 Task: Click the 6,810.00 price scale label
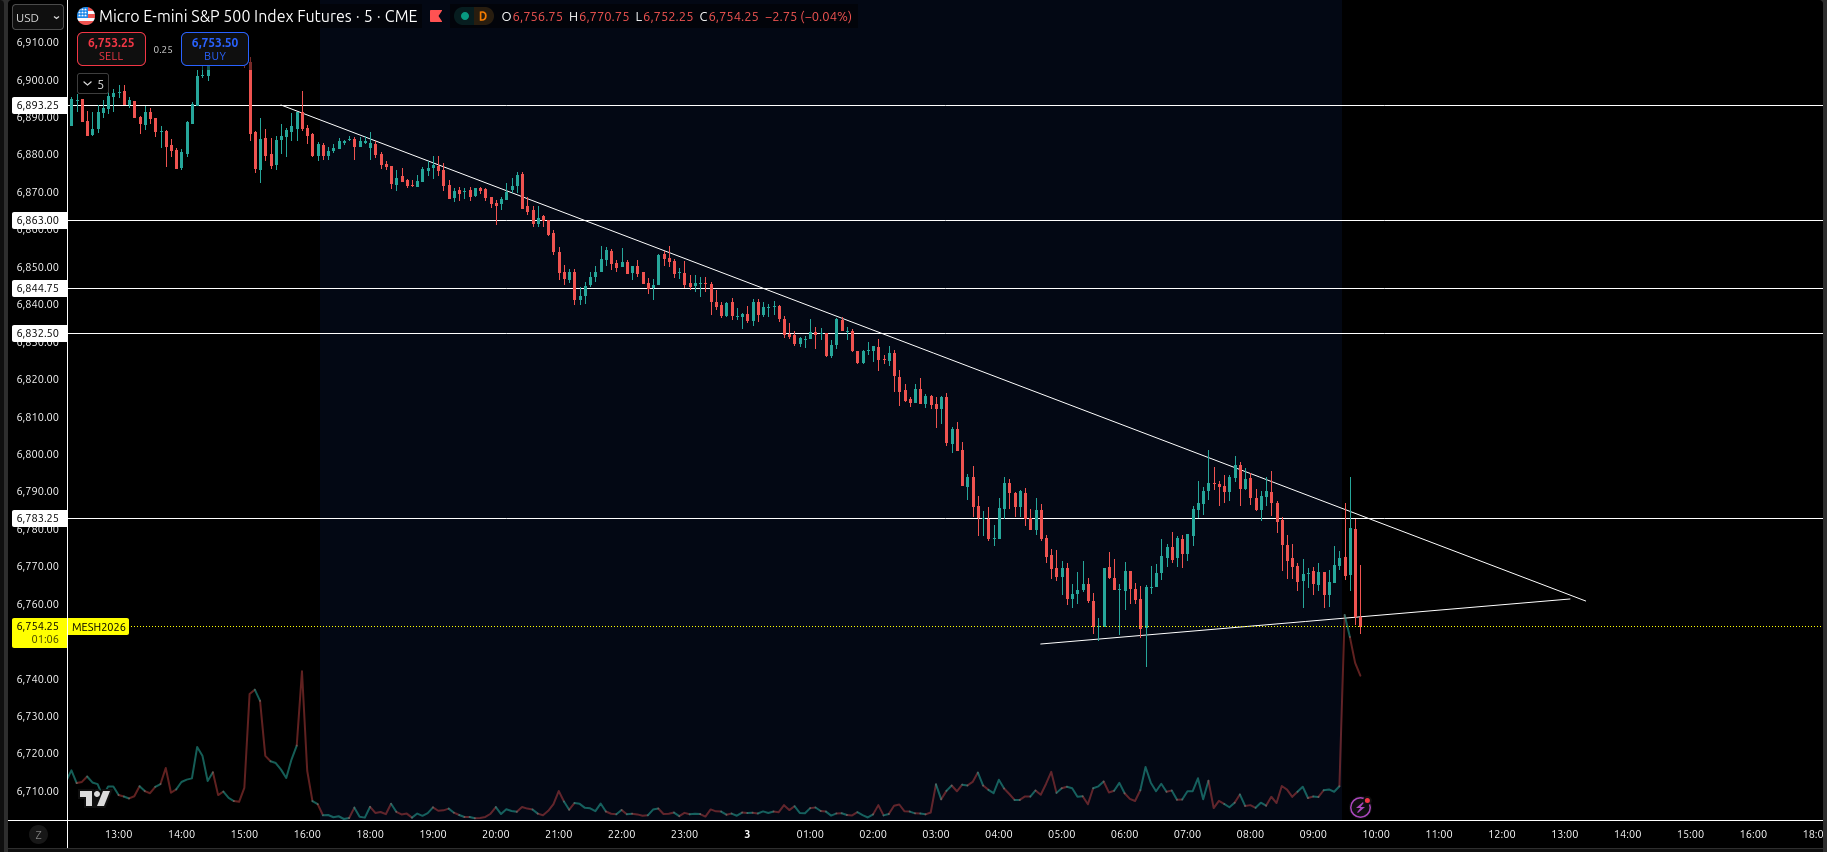pyautogui.click(x=38, y=417)
